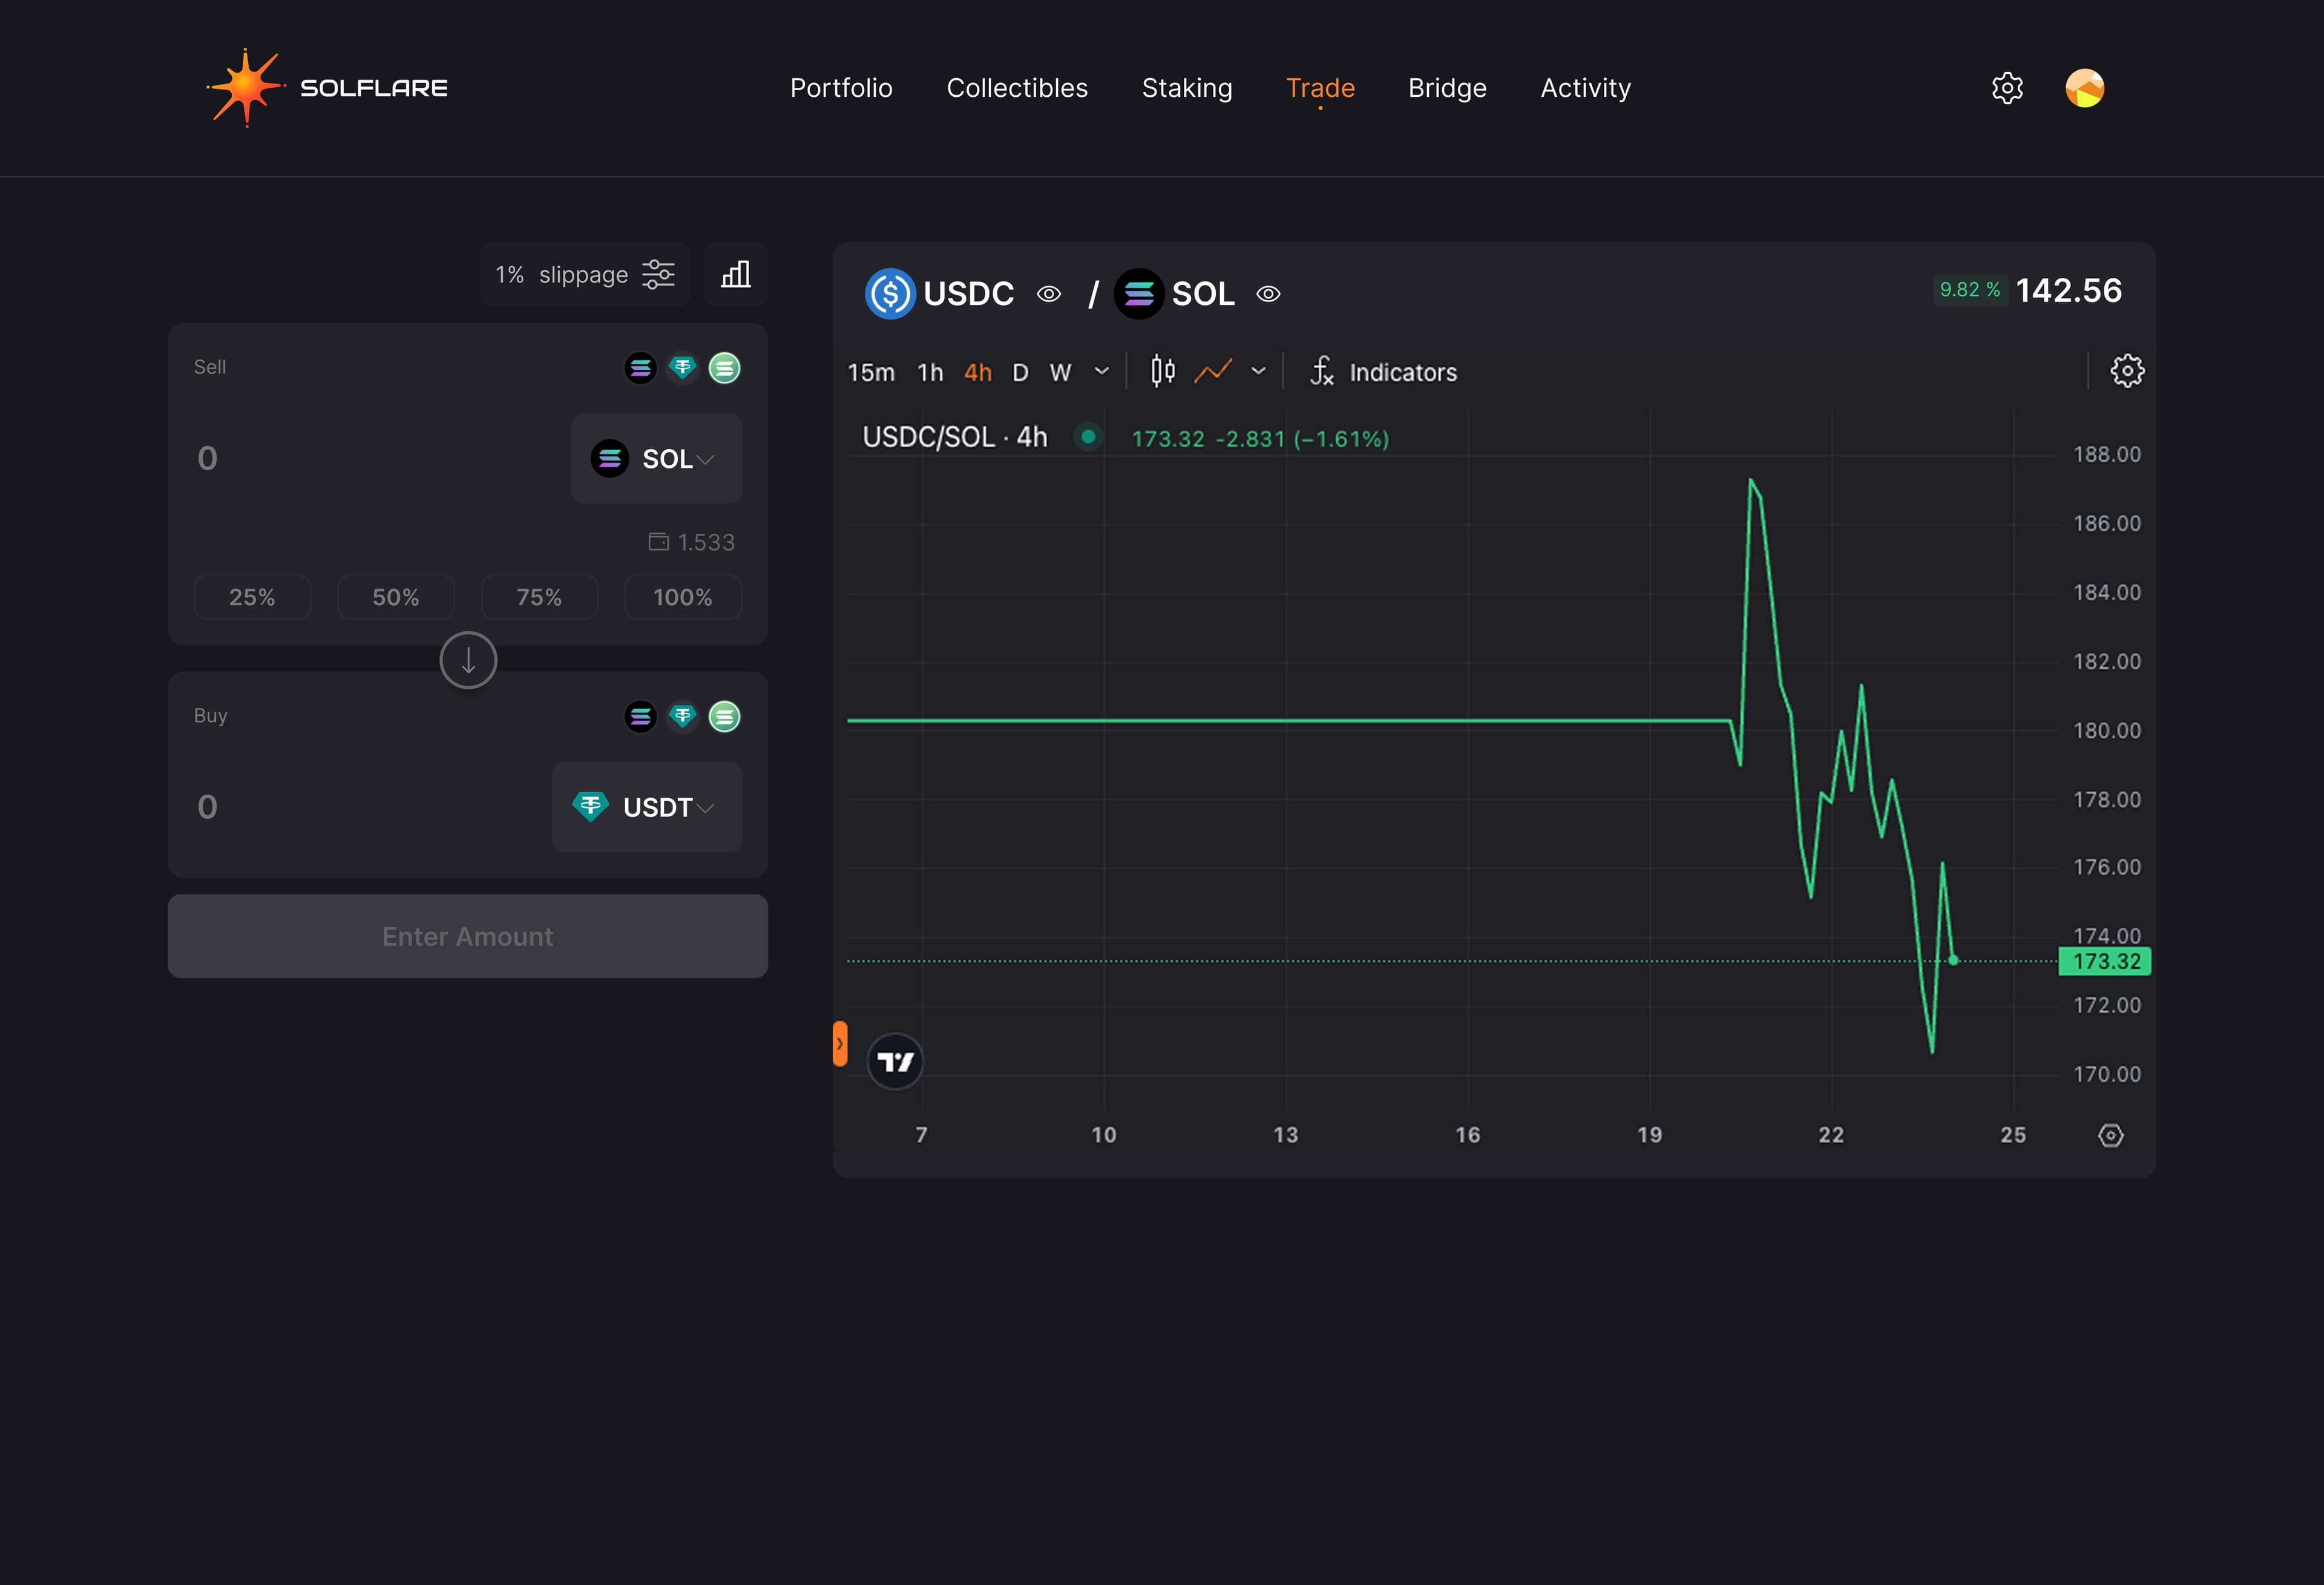Pick SOL shortcut icon in Buy card

click(x=640, y=716)
